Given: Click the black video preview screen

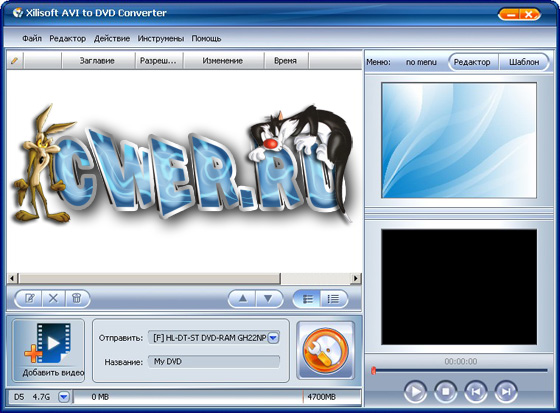Looking at the screenshot, I should click(x=459, y=287).
